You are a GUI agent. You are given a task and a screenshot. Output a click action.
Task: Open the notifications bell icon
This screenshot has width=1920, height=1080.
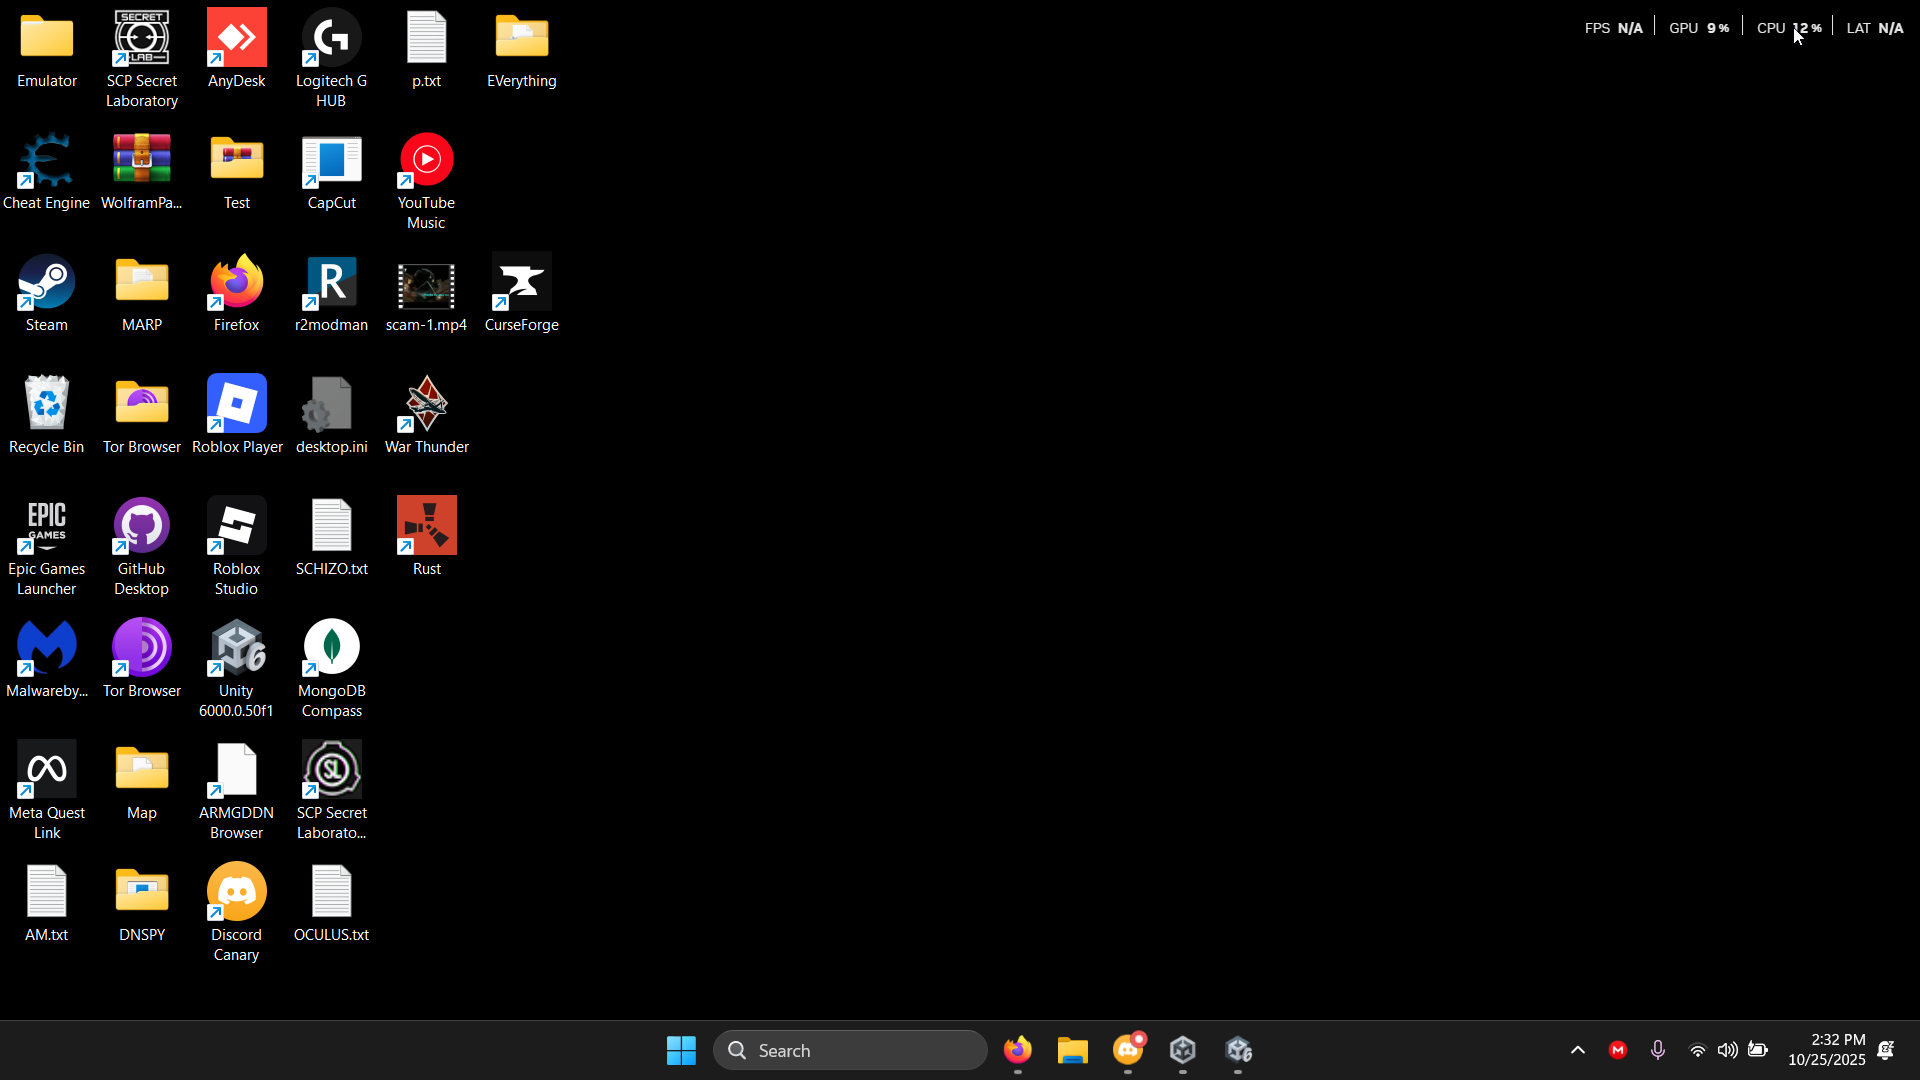click(x=1886, y=1050)
